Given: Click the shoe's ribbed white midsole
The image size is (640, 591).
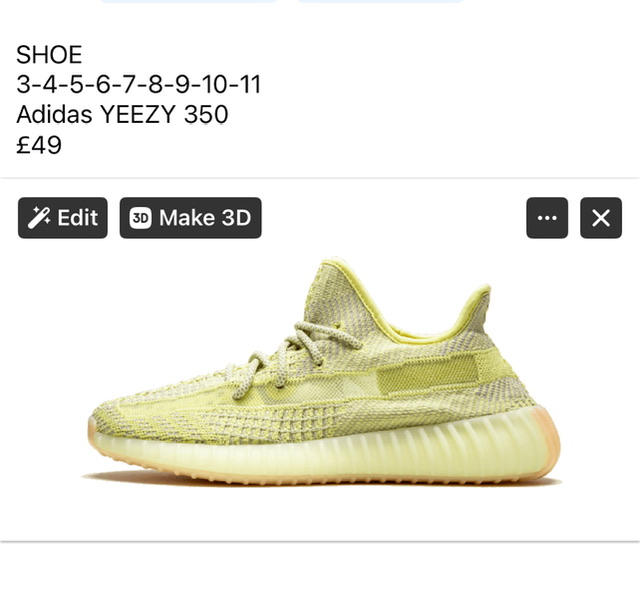Looking at the screenshot, I should pyautogui.click(x=327, y=449).
